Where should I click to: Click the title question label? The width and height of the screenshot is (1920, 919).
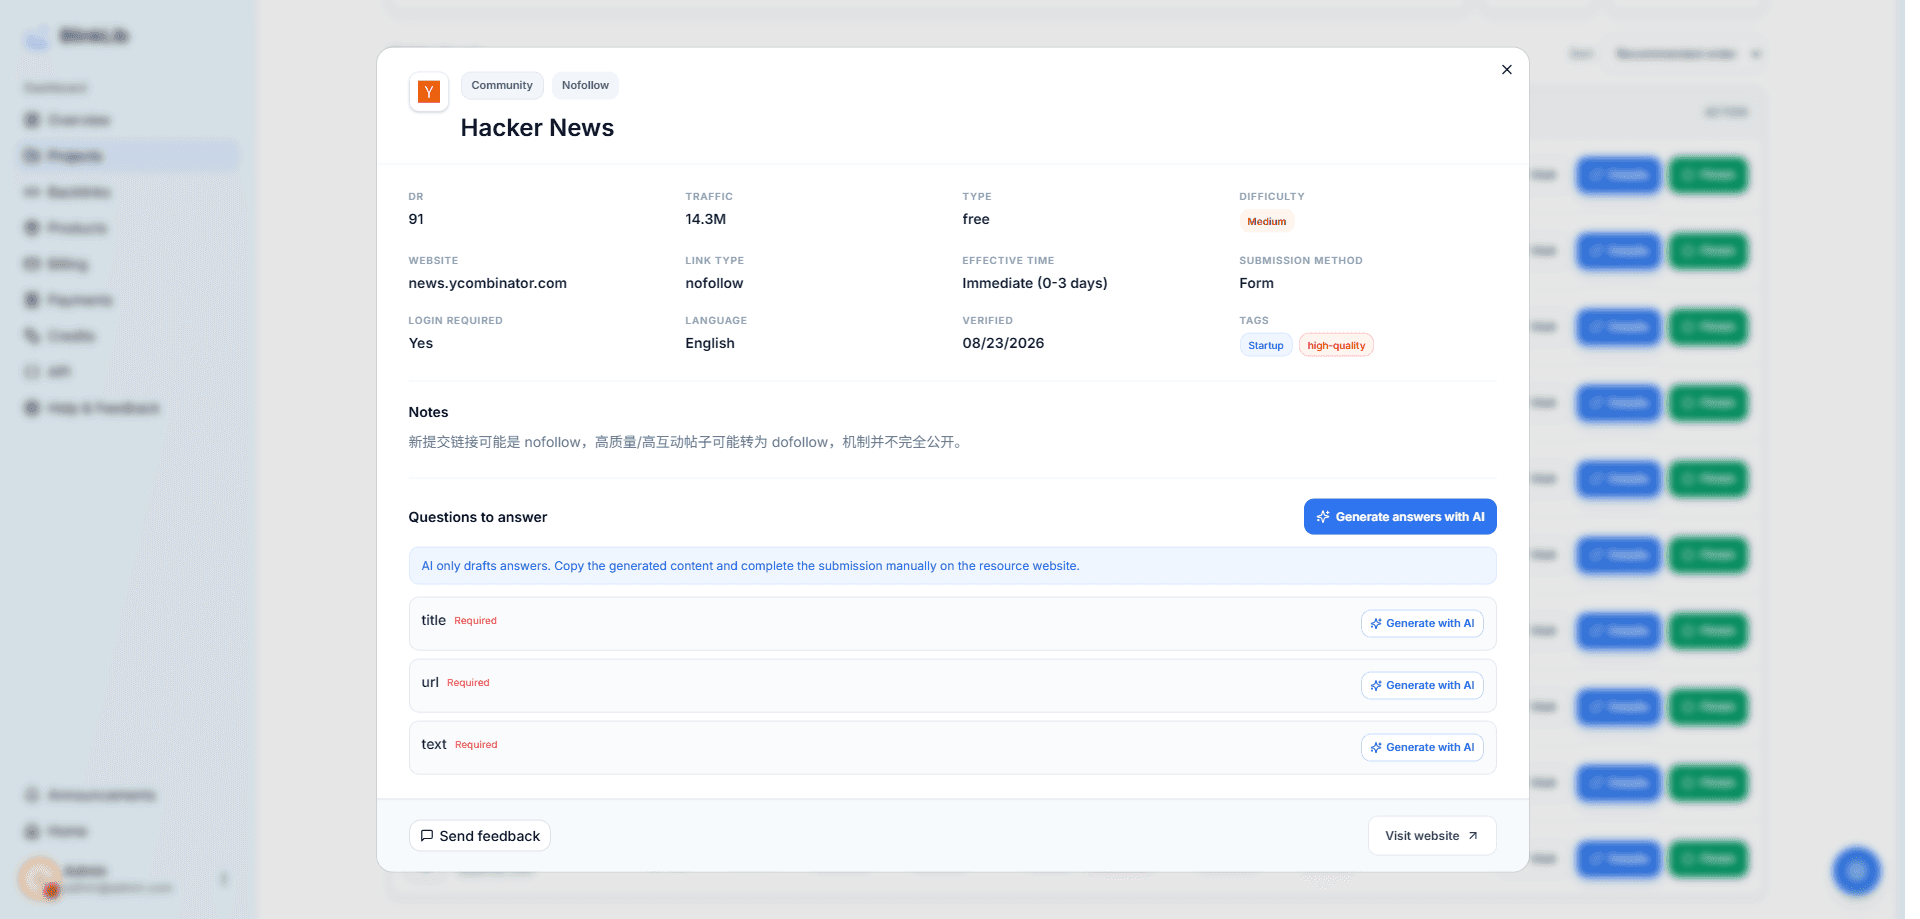pyautogui.click(x=434, y=621)
